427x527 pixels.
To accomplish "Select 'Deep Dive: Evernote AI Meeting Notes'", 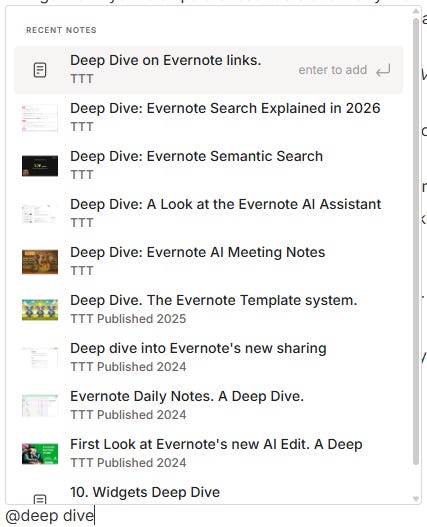I will coord(208,262).
